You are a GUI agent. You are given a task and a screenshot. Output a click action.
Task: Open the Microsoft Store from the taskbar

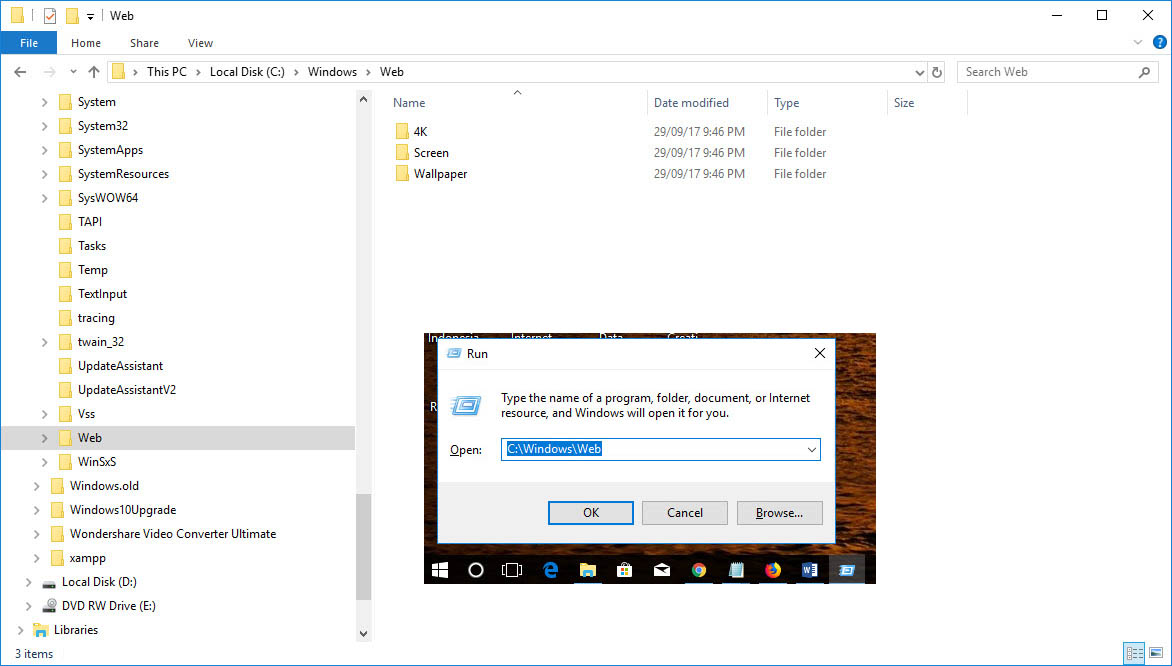pyautogui.click(x=624, y=569)
